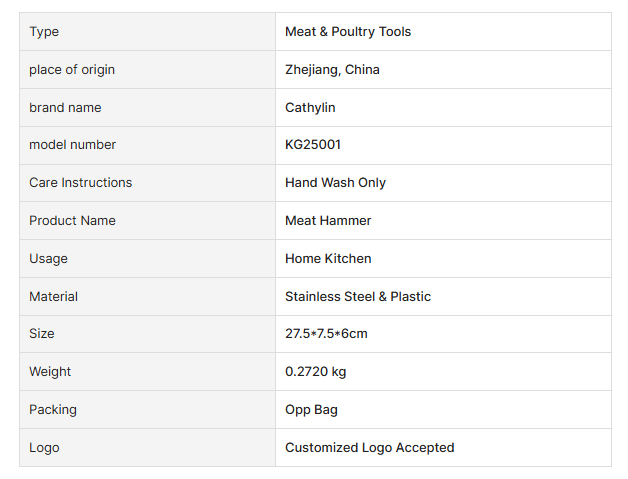The height and width of the screenshot is (479, 628).
Task: Click the 'Usage' label cell
Action: 48,259
